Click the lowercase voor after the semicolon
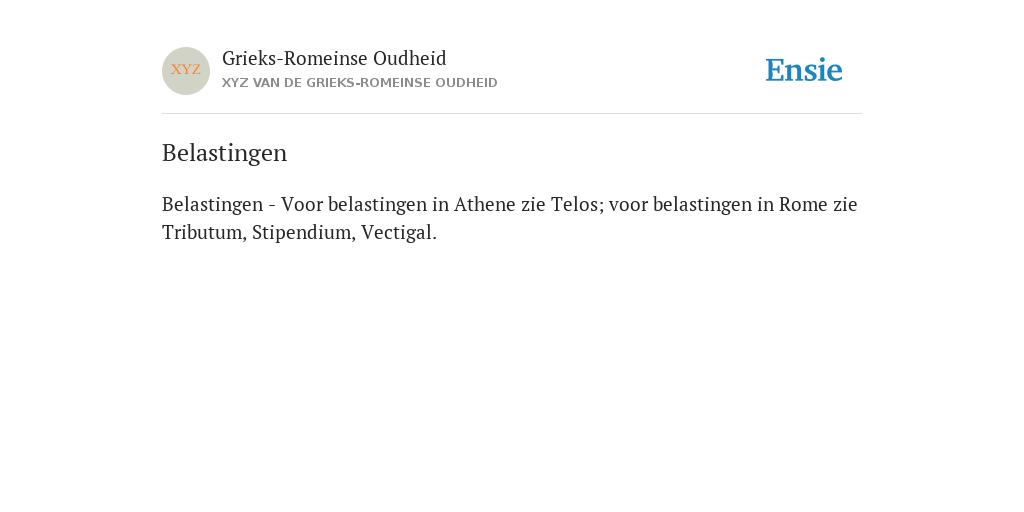 (628, 205)
